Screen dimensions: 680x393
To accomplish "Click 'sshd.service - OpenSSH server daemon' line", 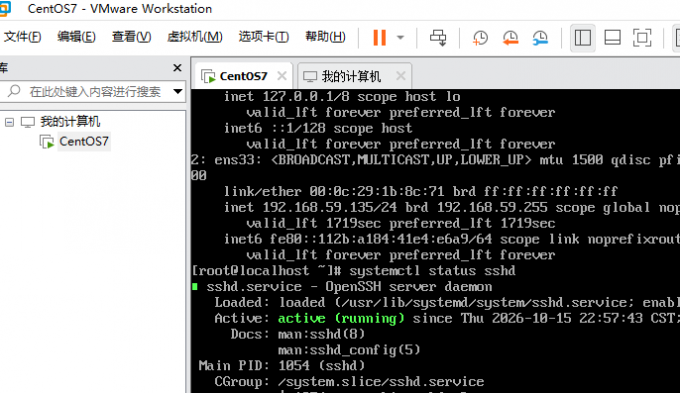I will pos(349,287).
